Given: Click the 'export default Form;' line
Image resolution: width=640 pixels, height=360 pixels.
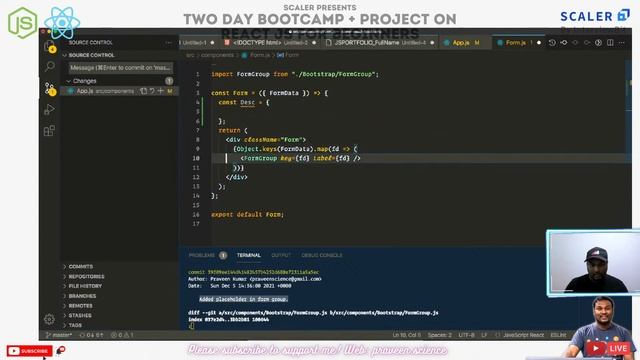Looking at the screenshot, I should [x=247, y=214].
